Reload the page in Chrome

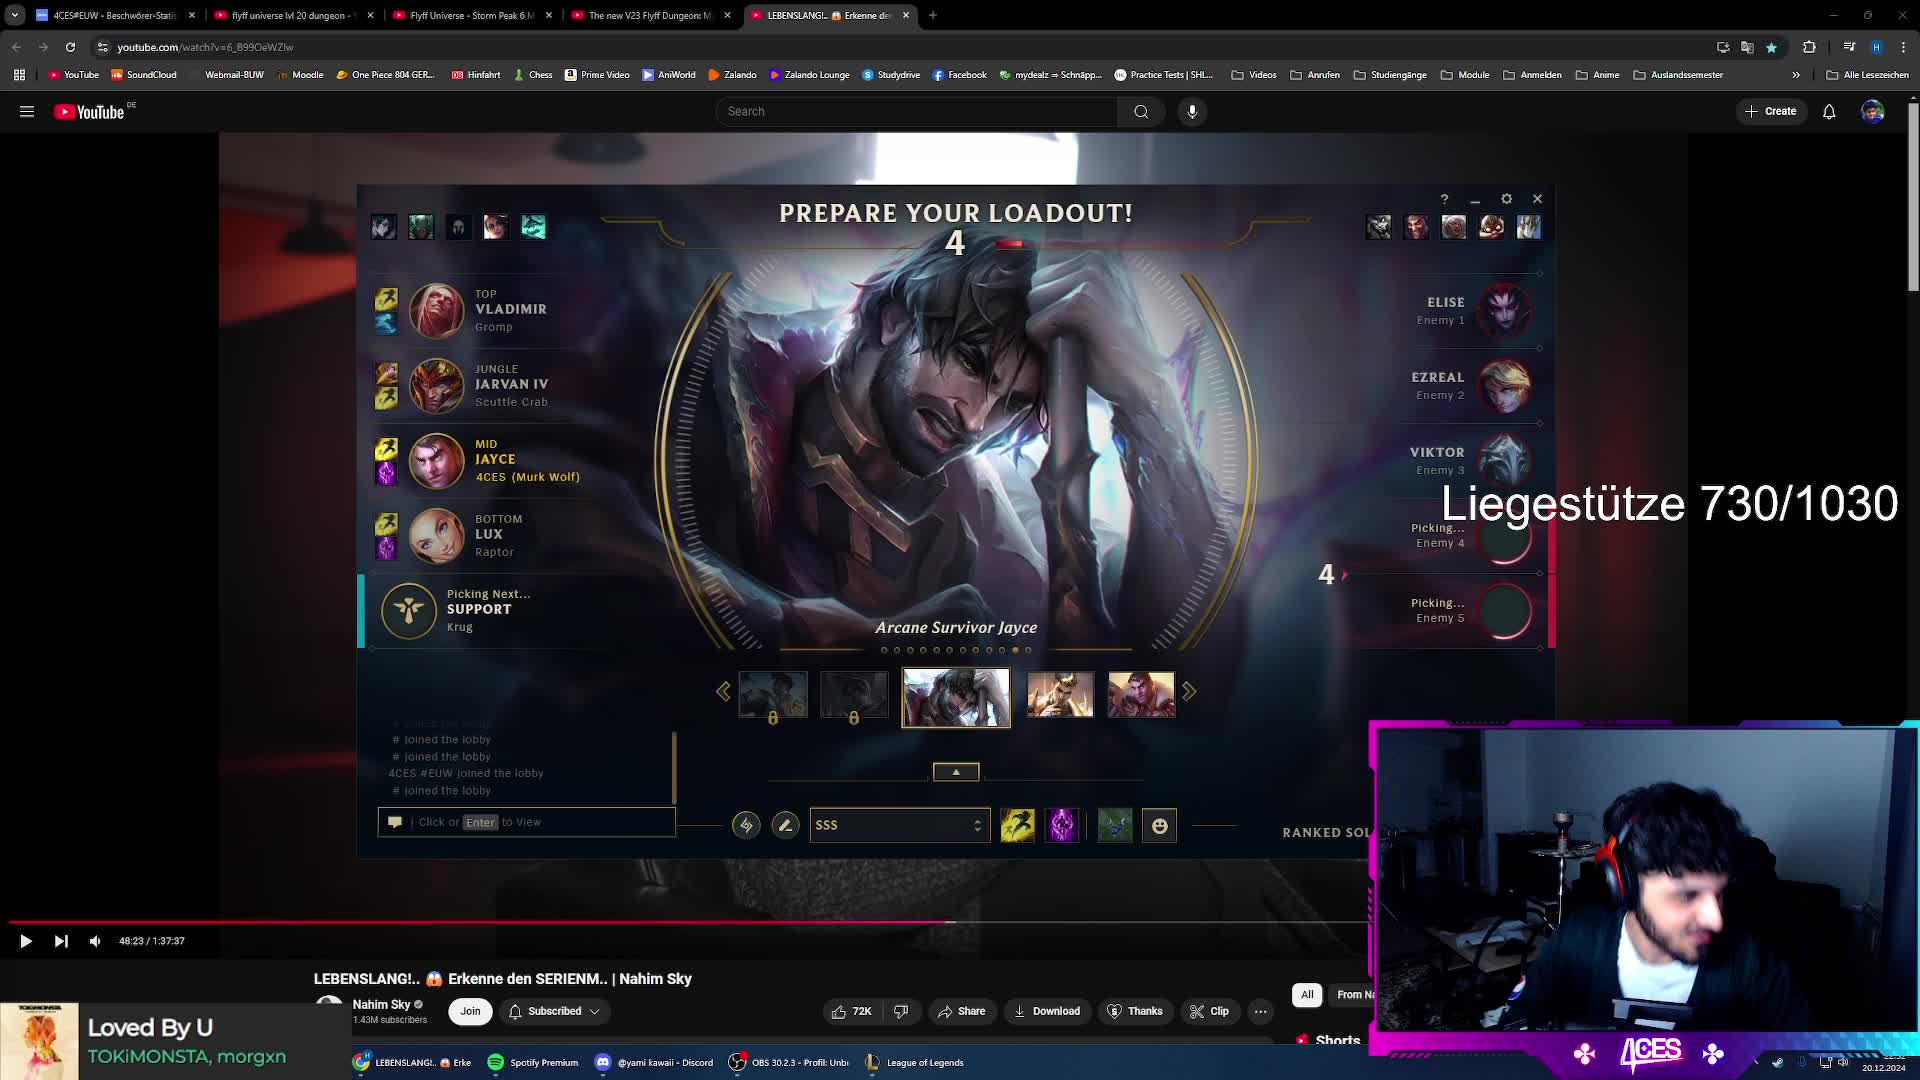[x=70, y=47]
